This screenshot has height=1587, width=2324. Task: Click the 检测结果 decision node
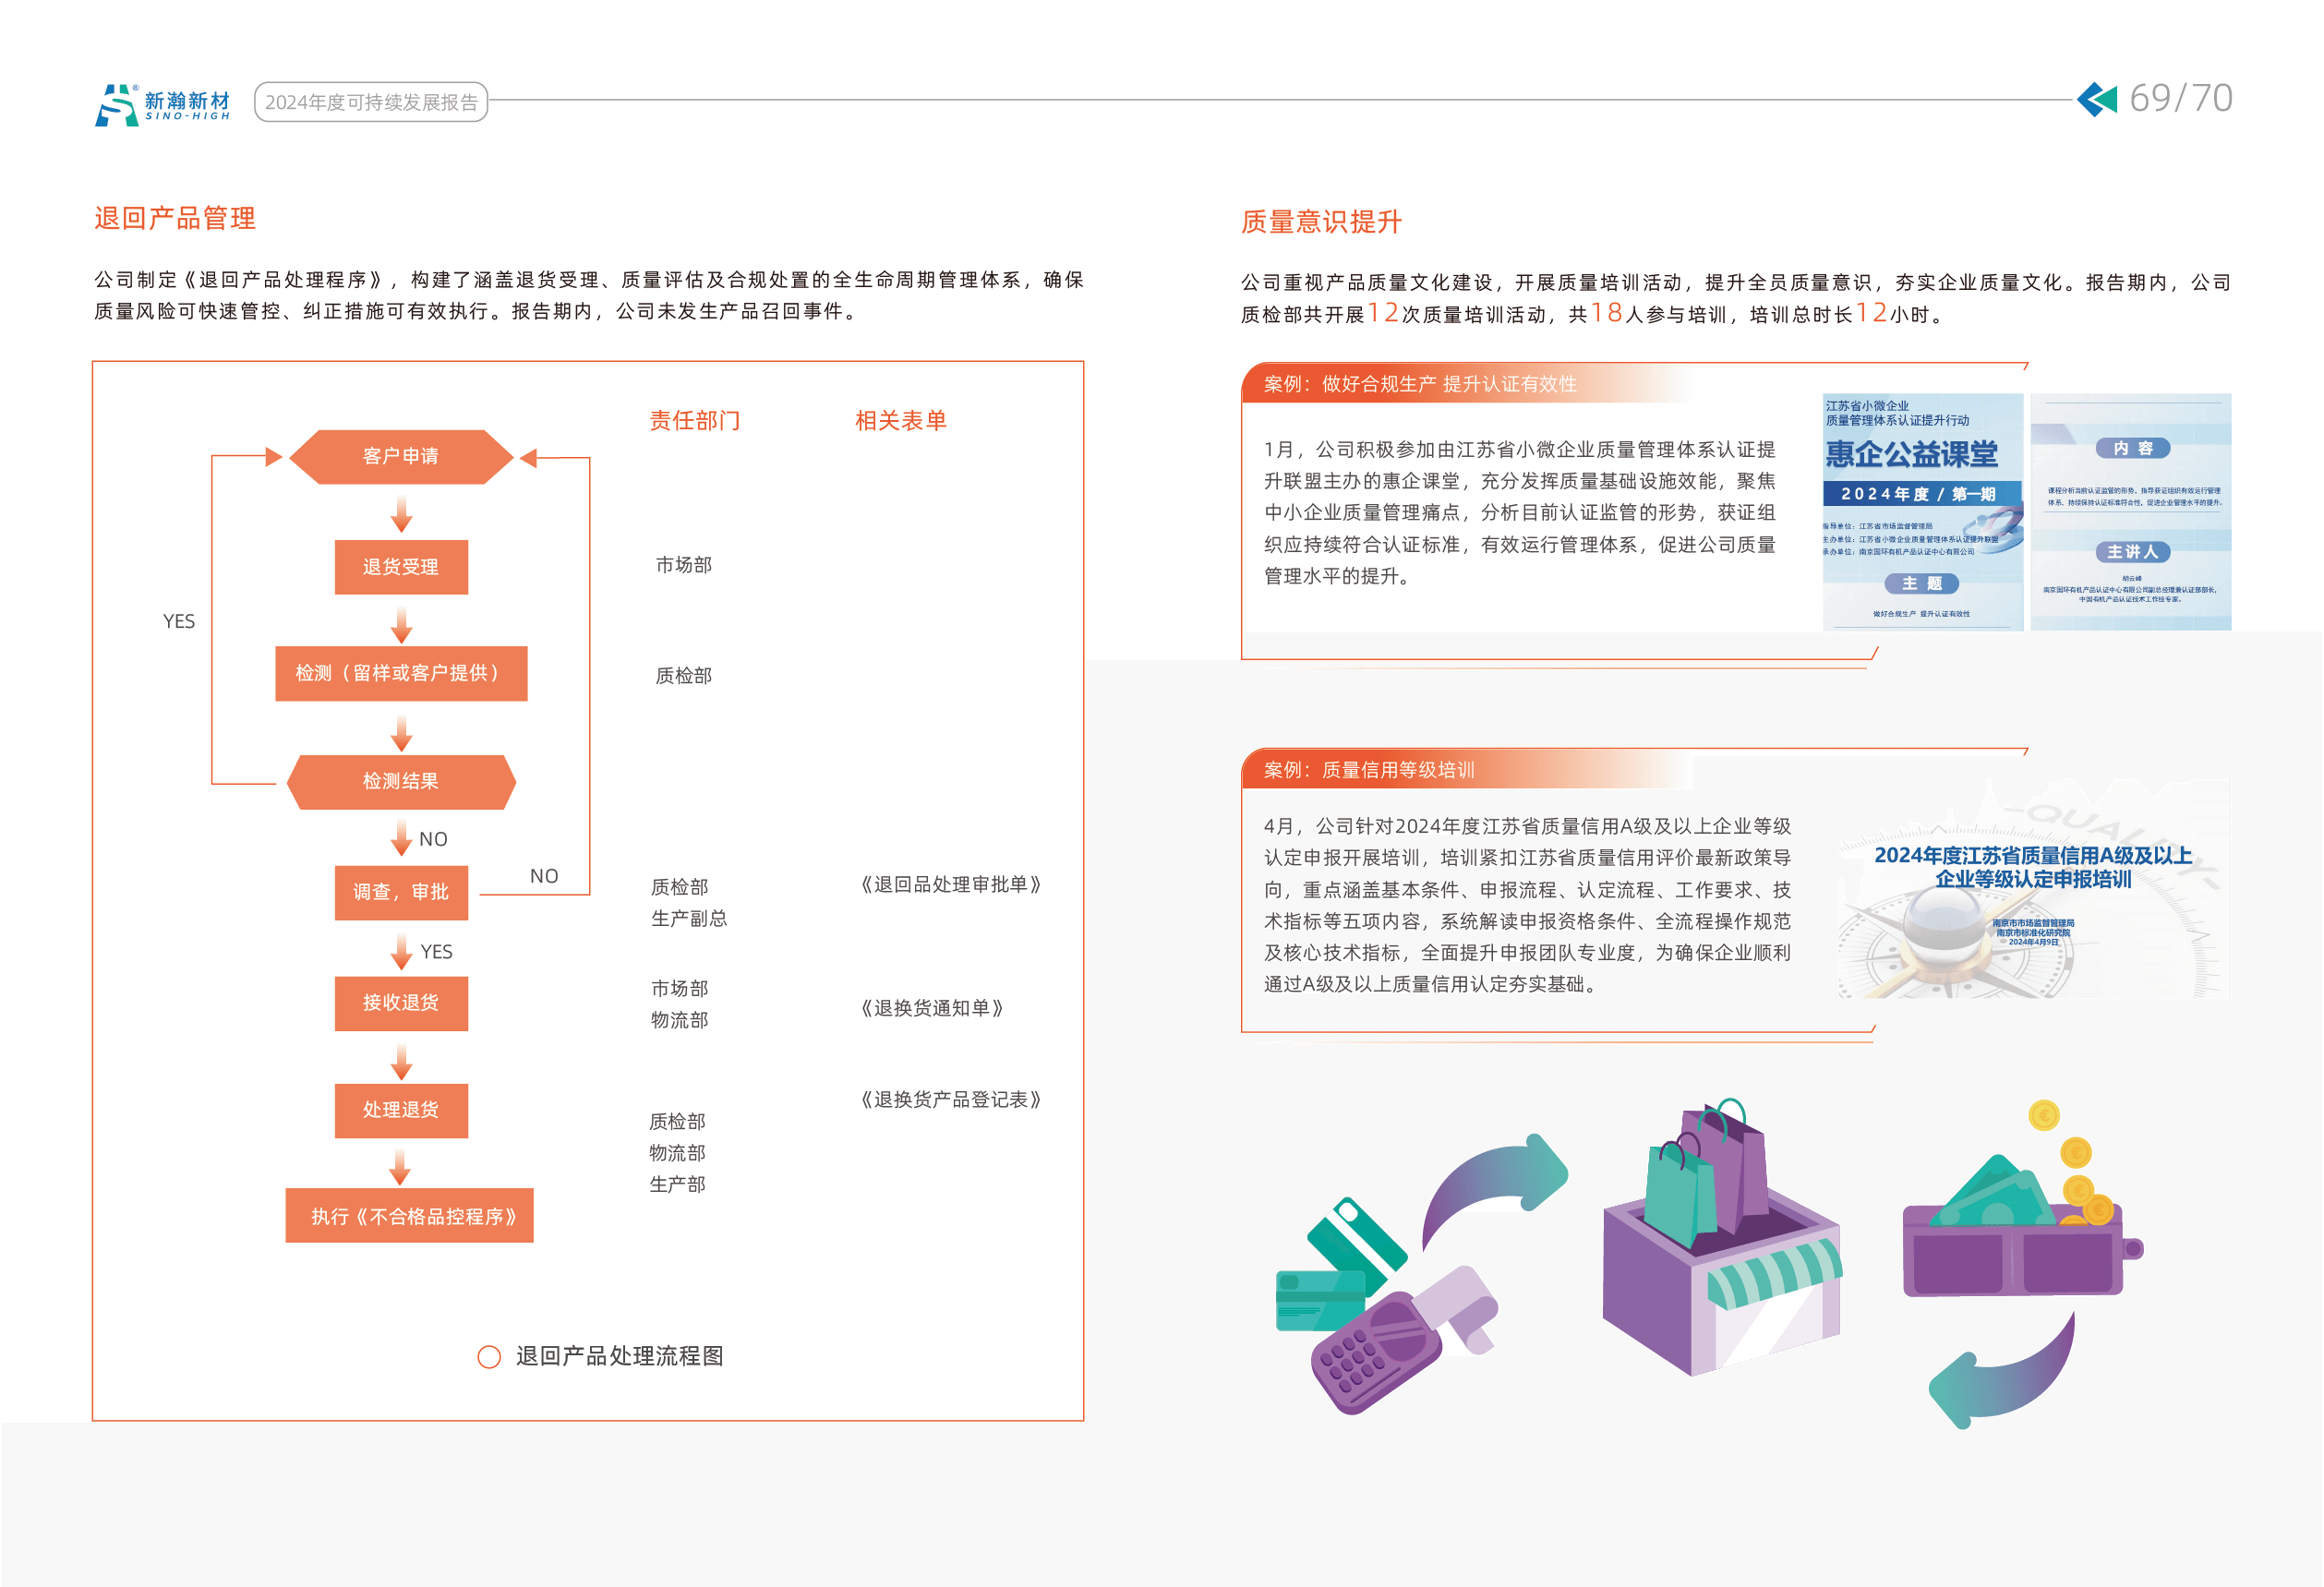401,782
